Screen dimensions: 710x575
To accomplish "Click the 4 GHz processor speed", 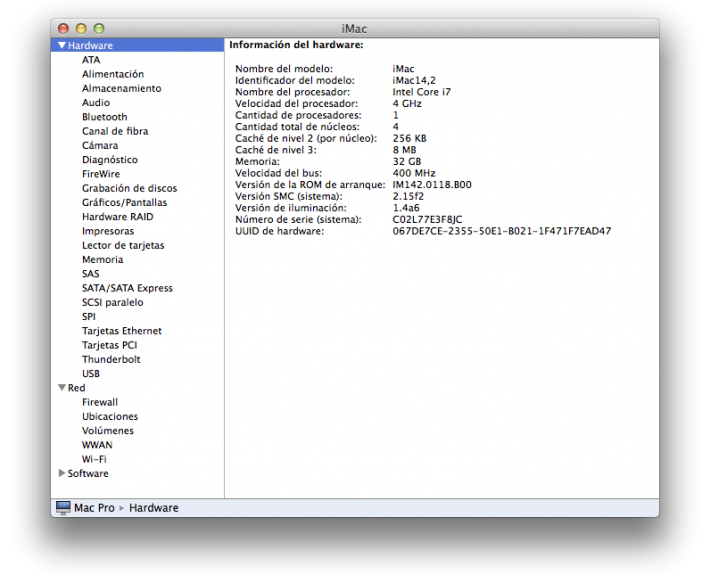I will [407, 104].
